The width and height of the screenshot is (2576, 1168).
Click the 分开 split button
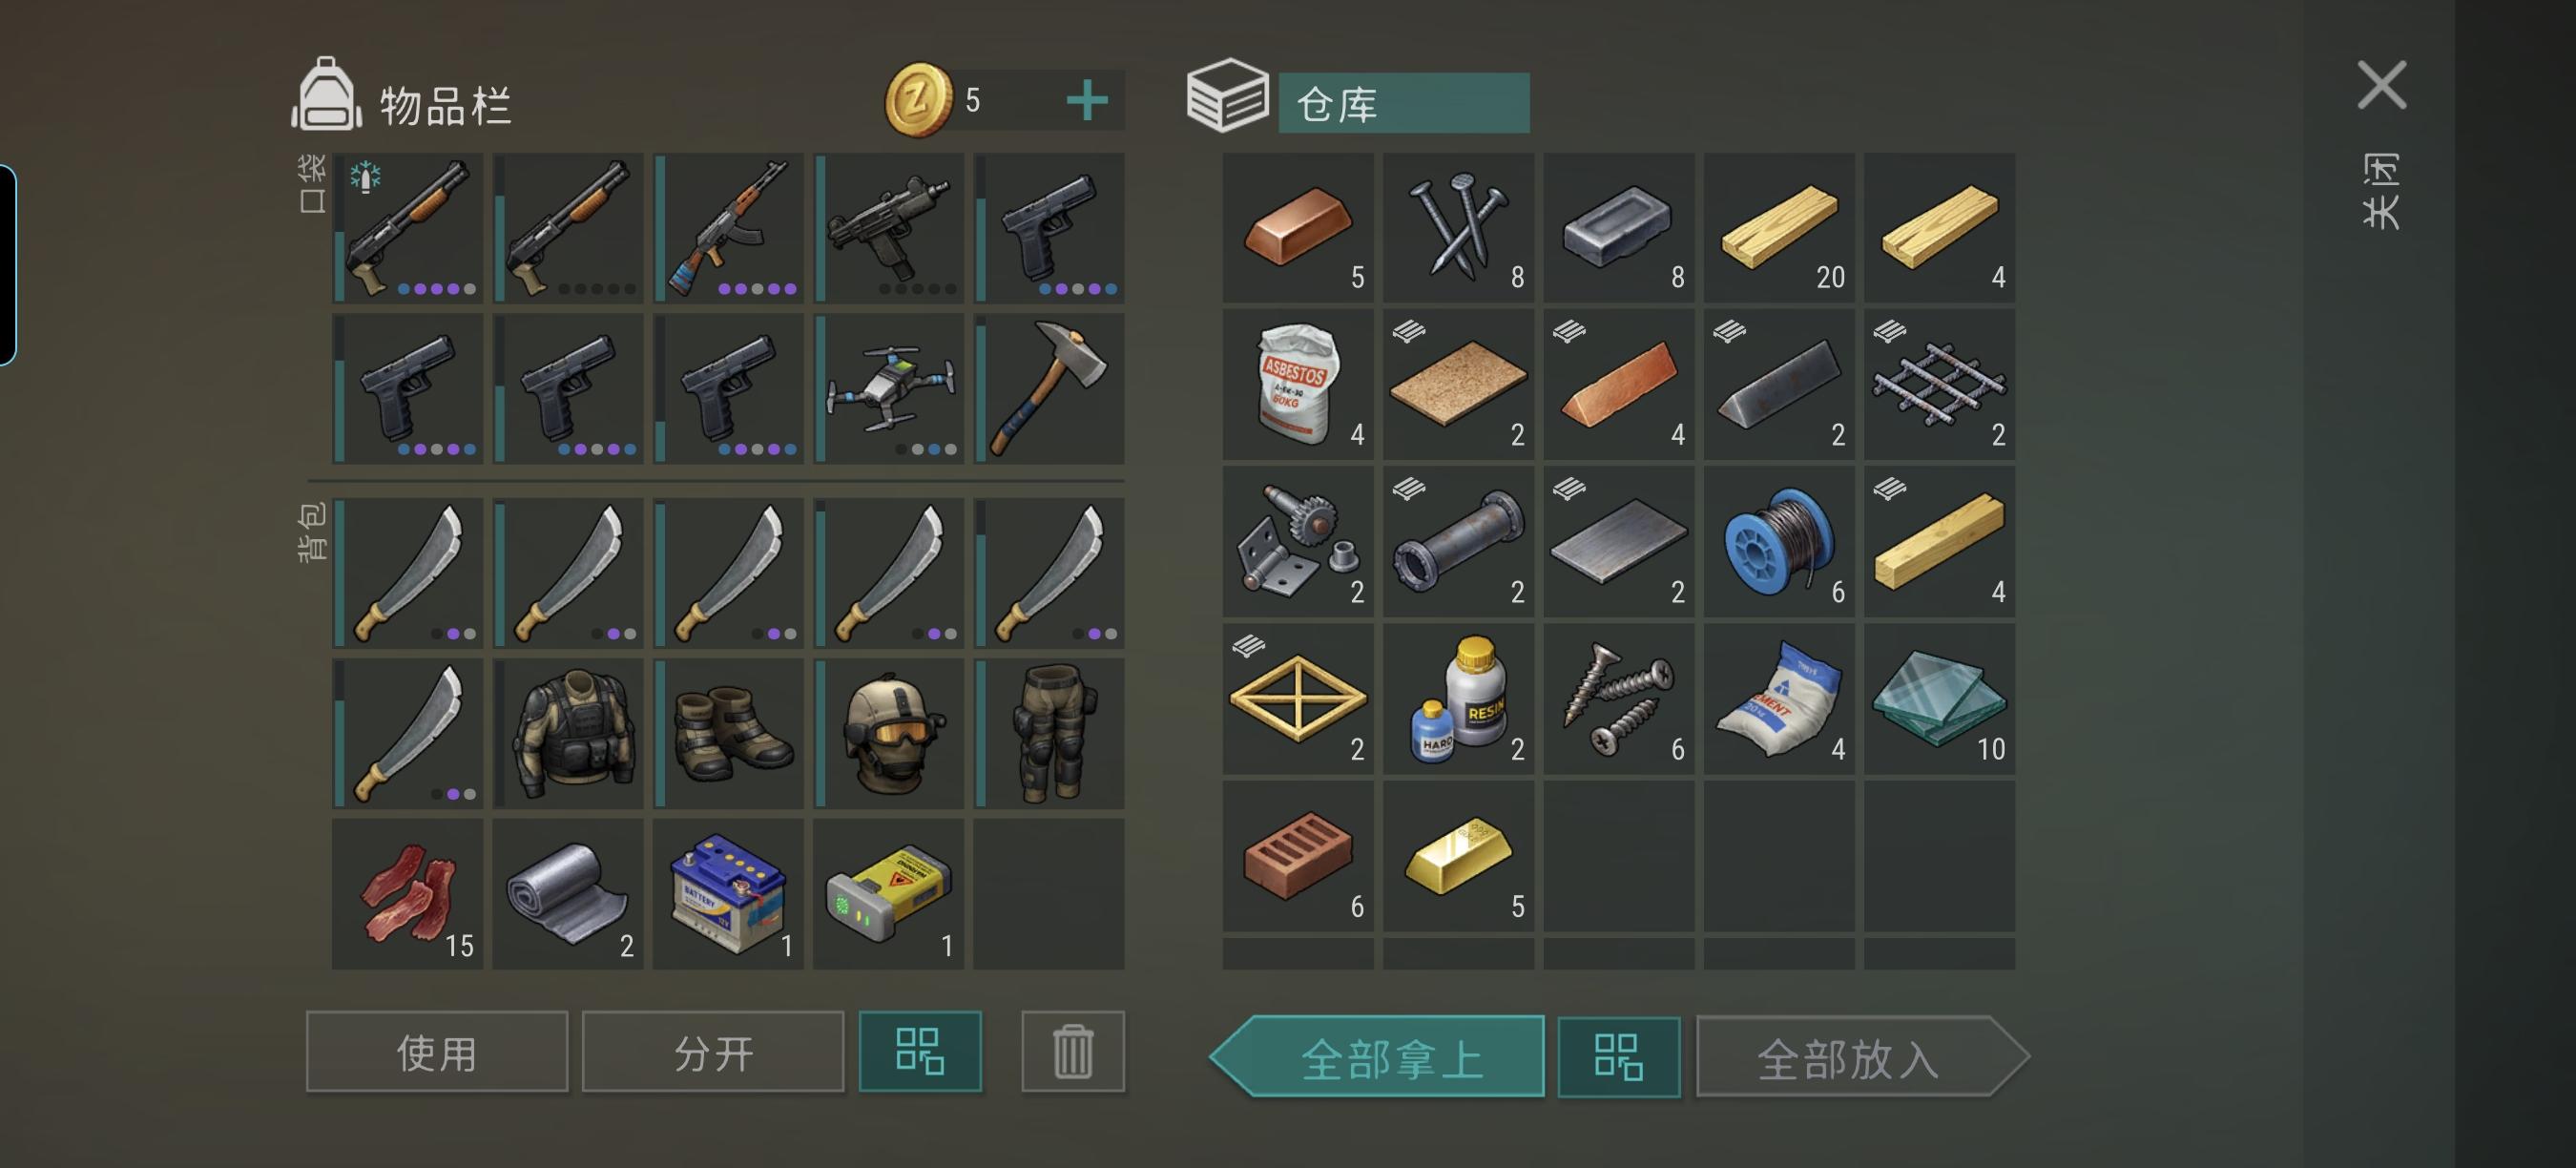pos(713,1051)
